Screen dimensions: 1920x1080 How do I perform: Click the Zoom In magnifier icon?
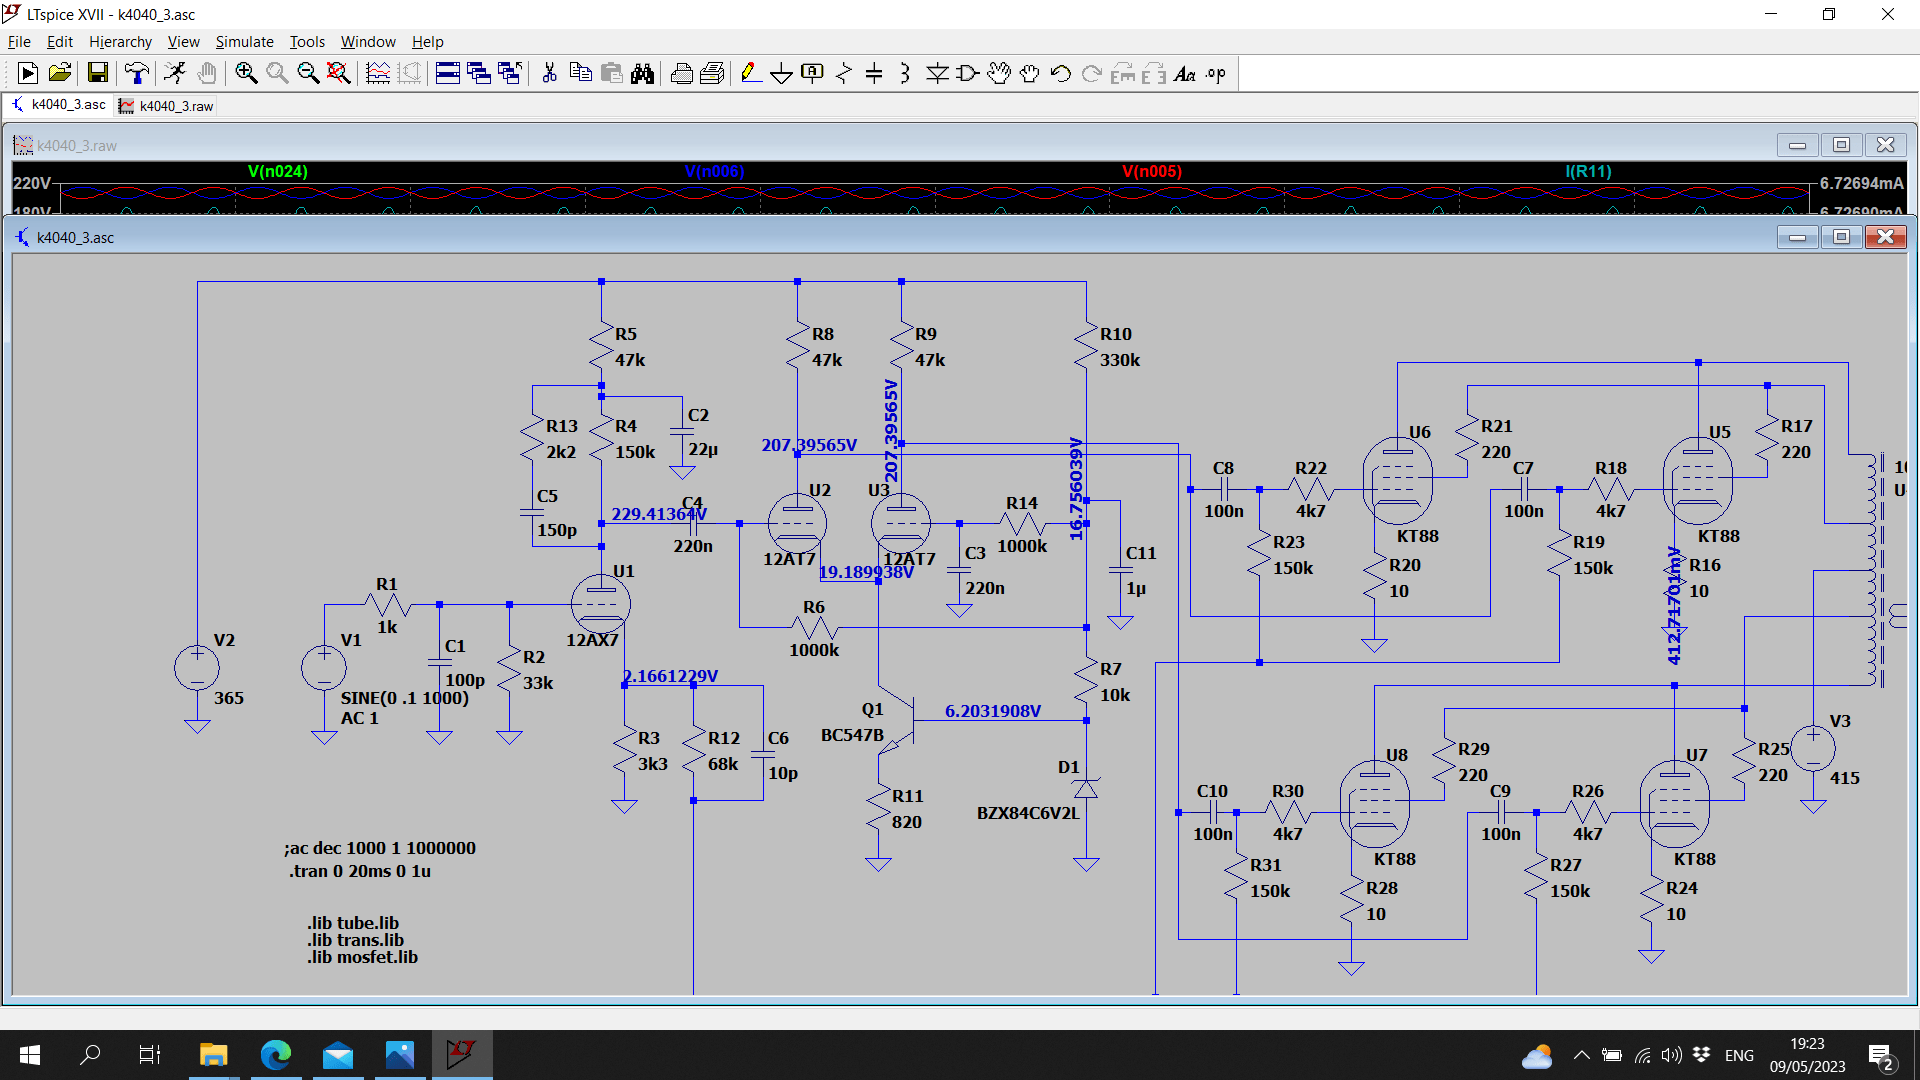(x=246, y=73)
